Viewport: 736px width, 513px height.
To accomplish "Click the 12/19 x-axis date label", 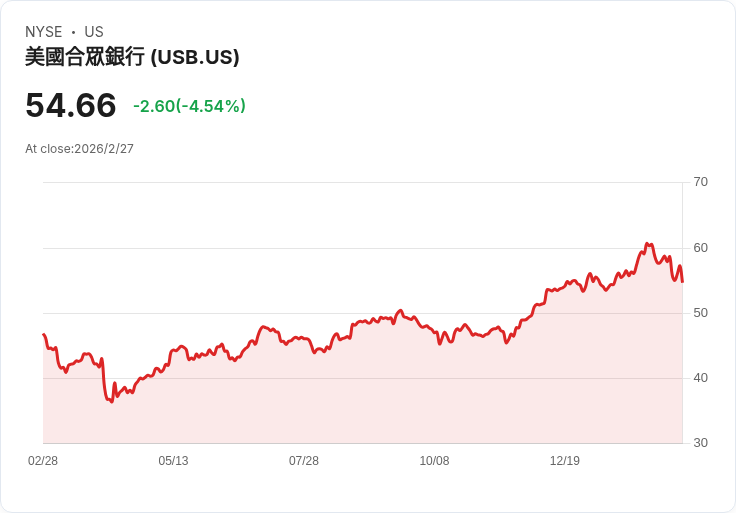I will [565, 461].
